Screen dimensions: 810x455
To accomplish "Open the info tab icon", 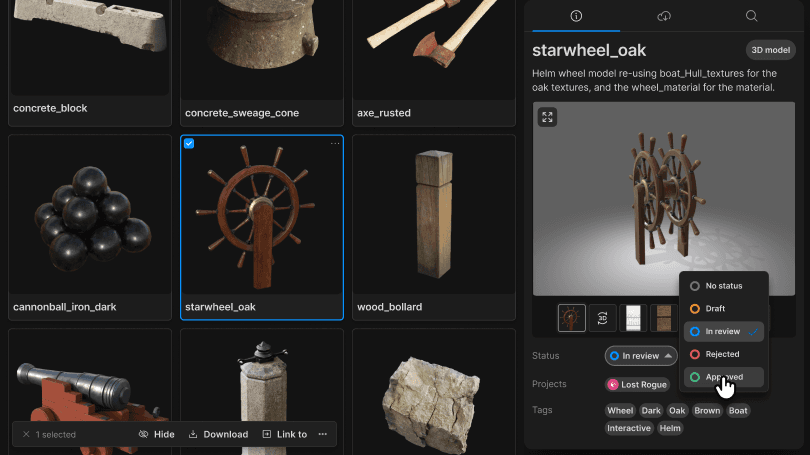I will click(x=576, y=16).
